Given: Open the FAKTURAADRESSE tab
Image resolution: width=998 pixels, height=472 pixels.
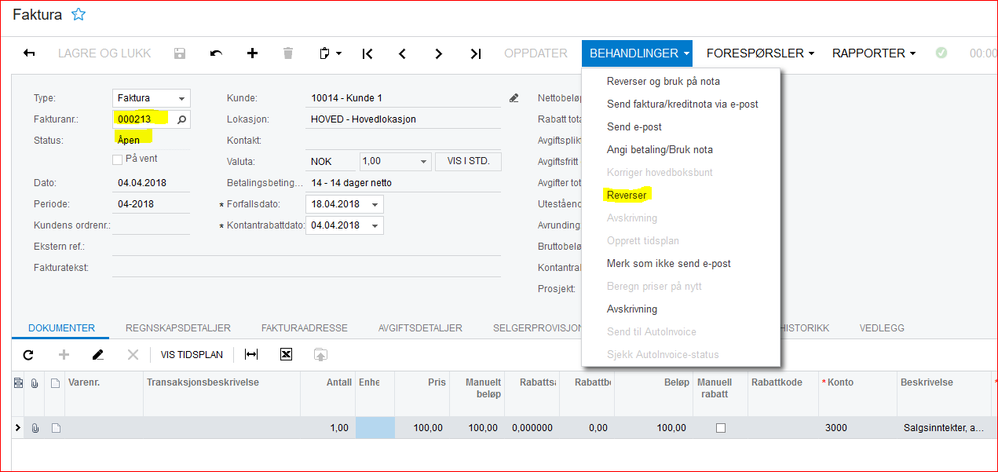Looking at the screenshot, I should pyautogui.click(x=304, y=328).
